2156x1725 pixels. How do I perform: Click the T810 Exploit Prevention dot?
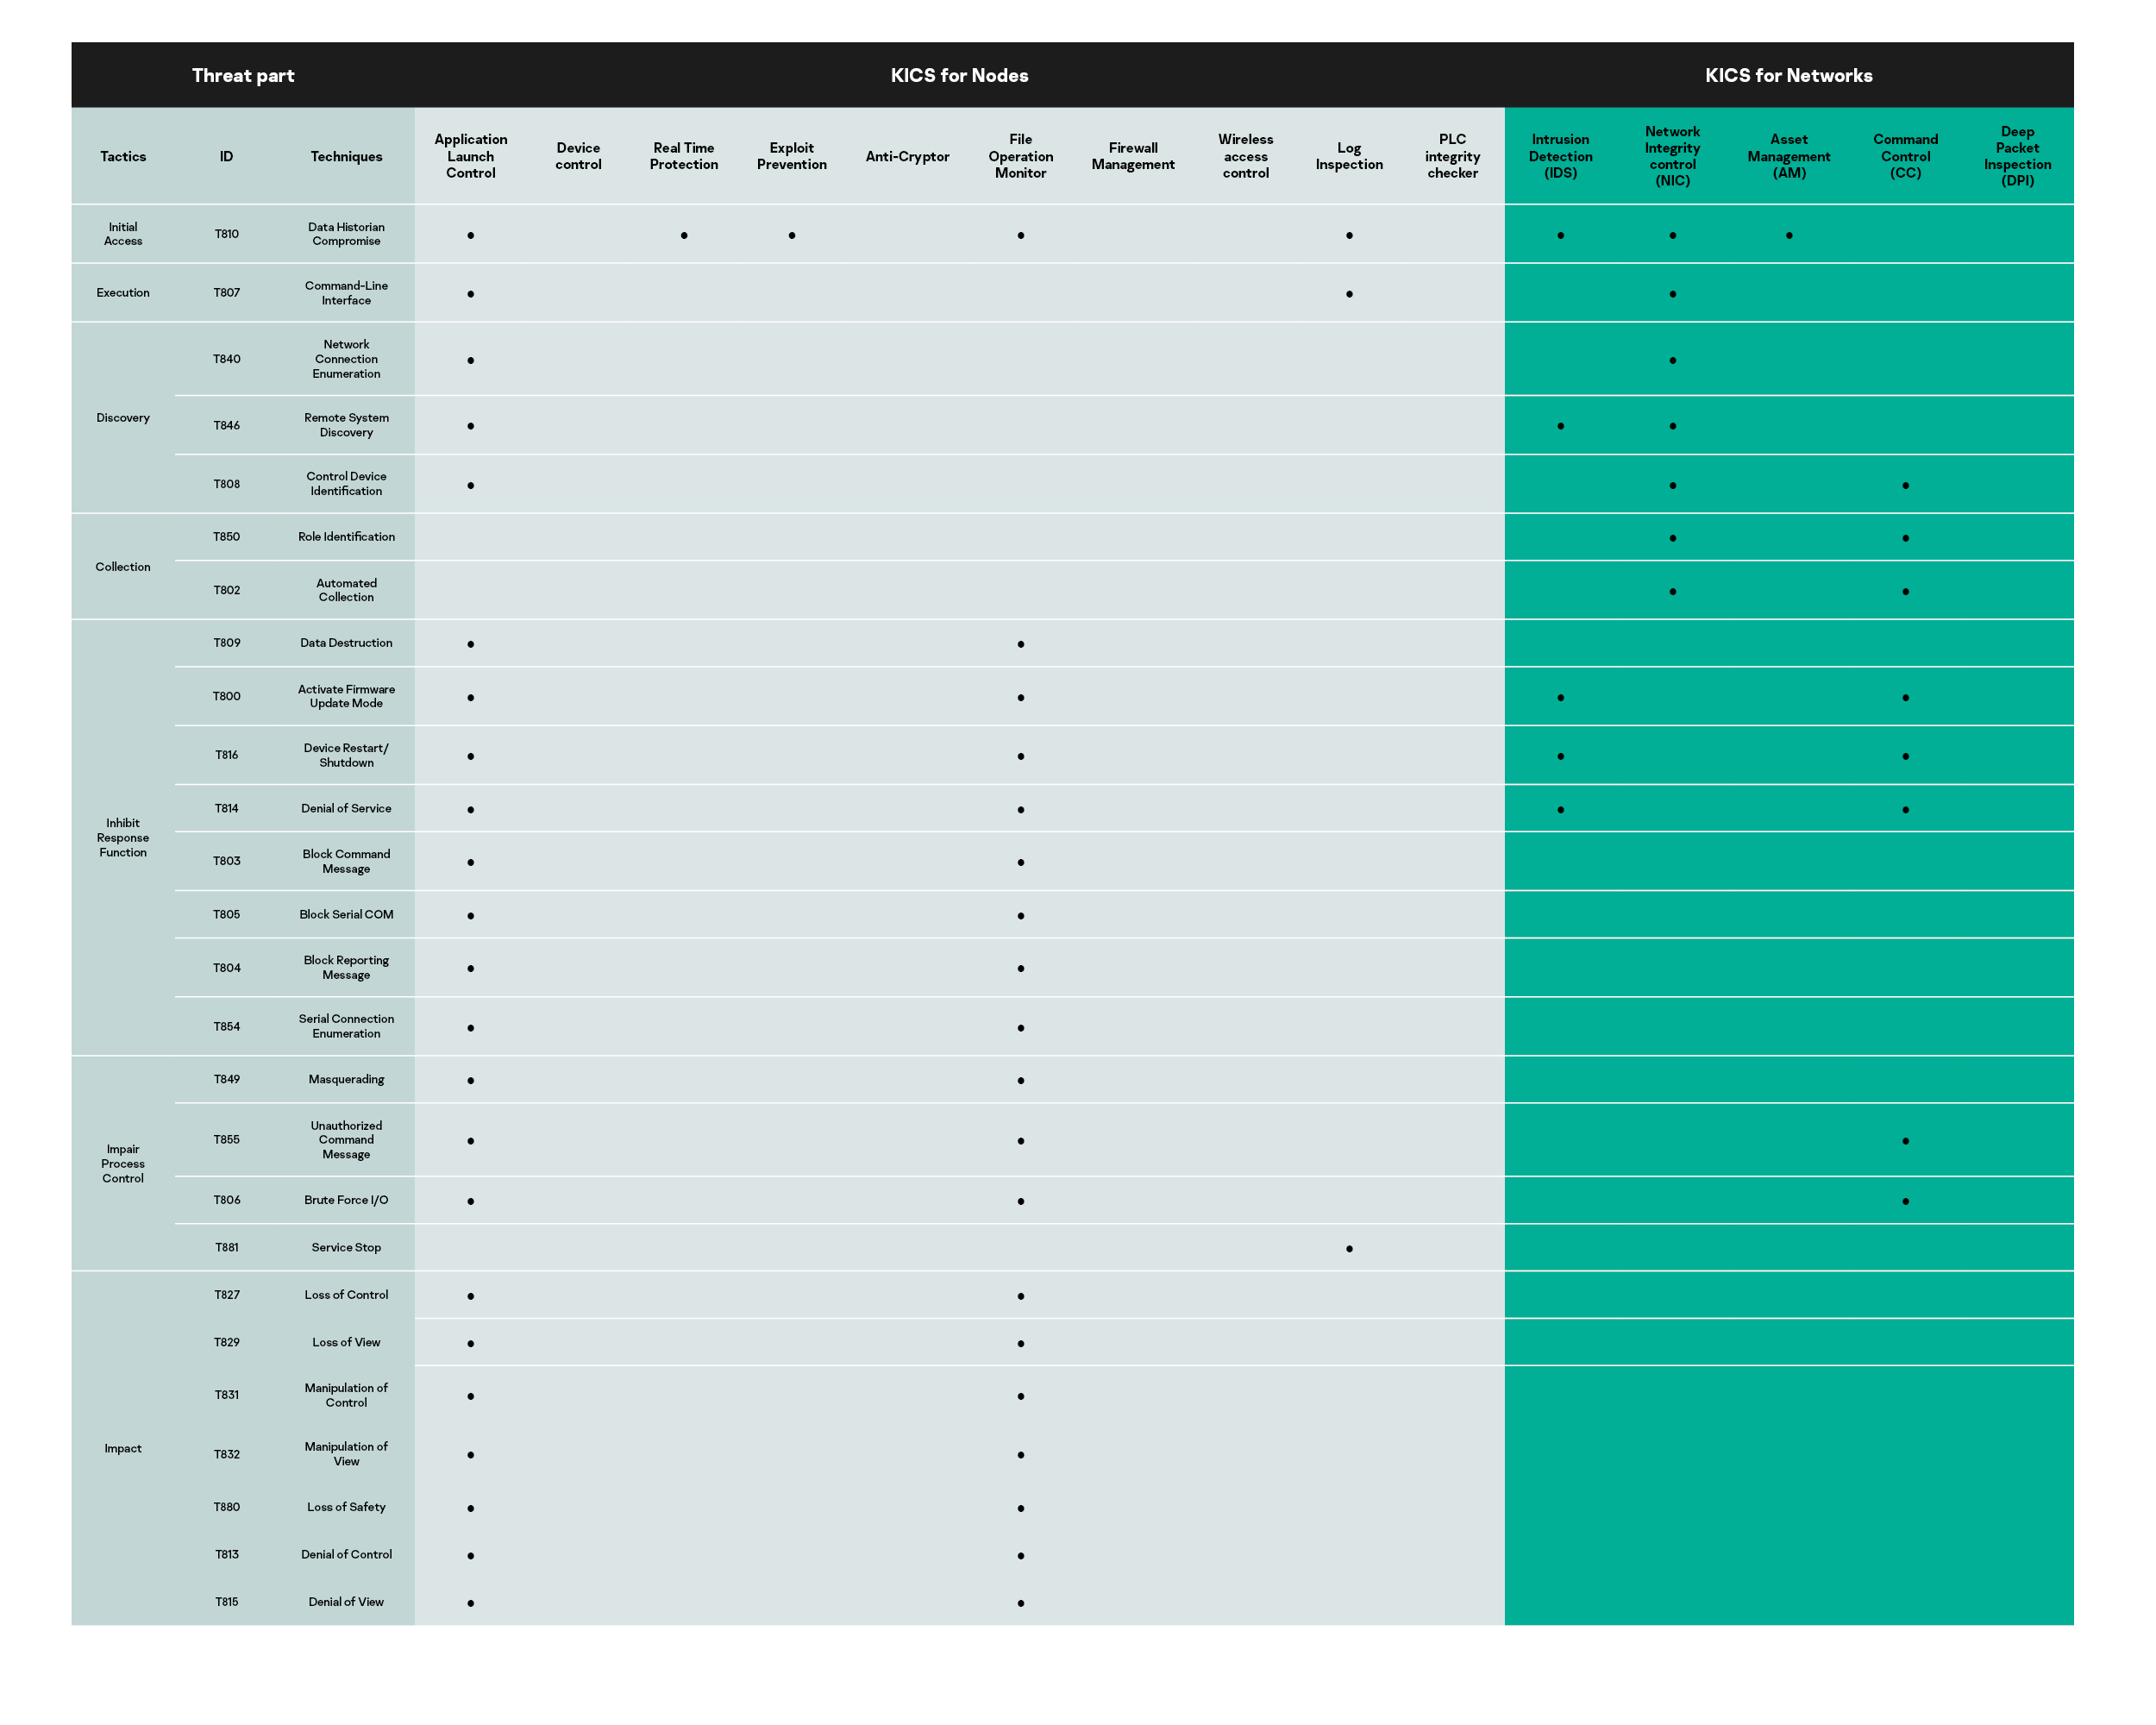click(792, 236)
